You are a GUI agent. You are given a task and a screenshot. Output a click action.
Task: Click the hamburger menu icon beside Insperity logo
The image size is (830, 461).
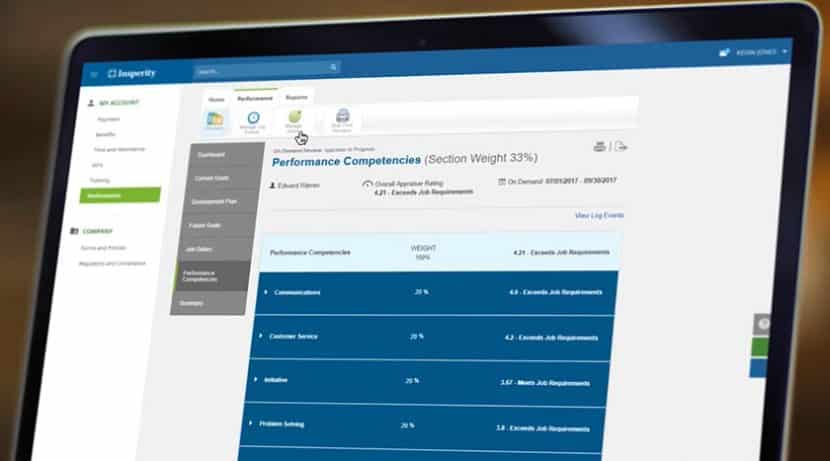coord(94,73)
